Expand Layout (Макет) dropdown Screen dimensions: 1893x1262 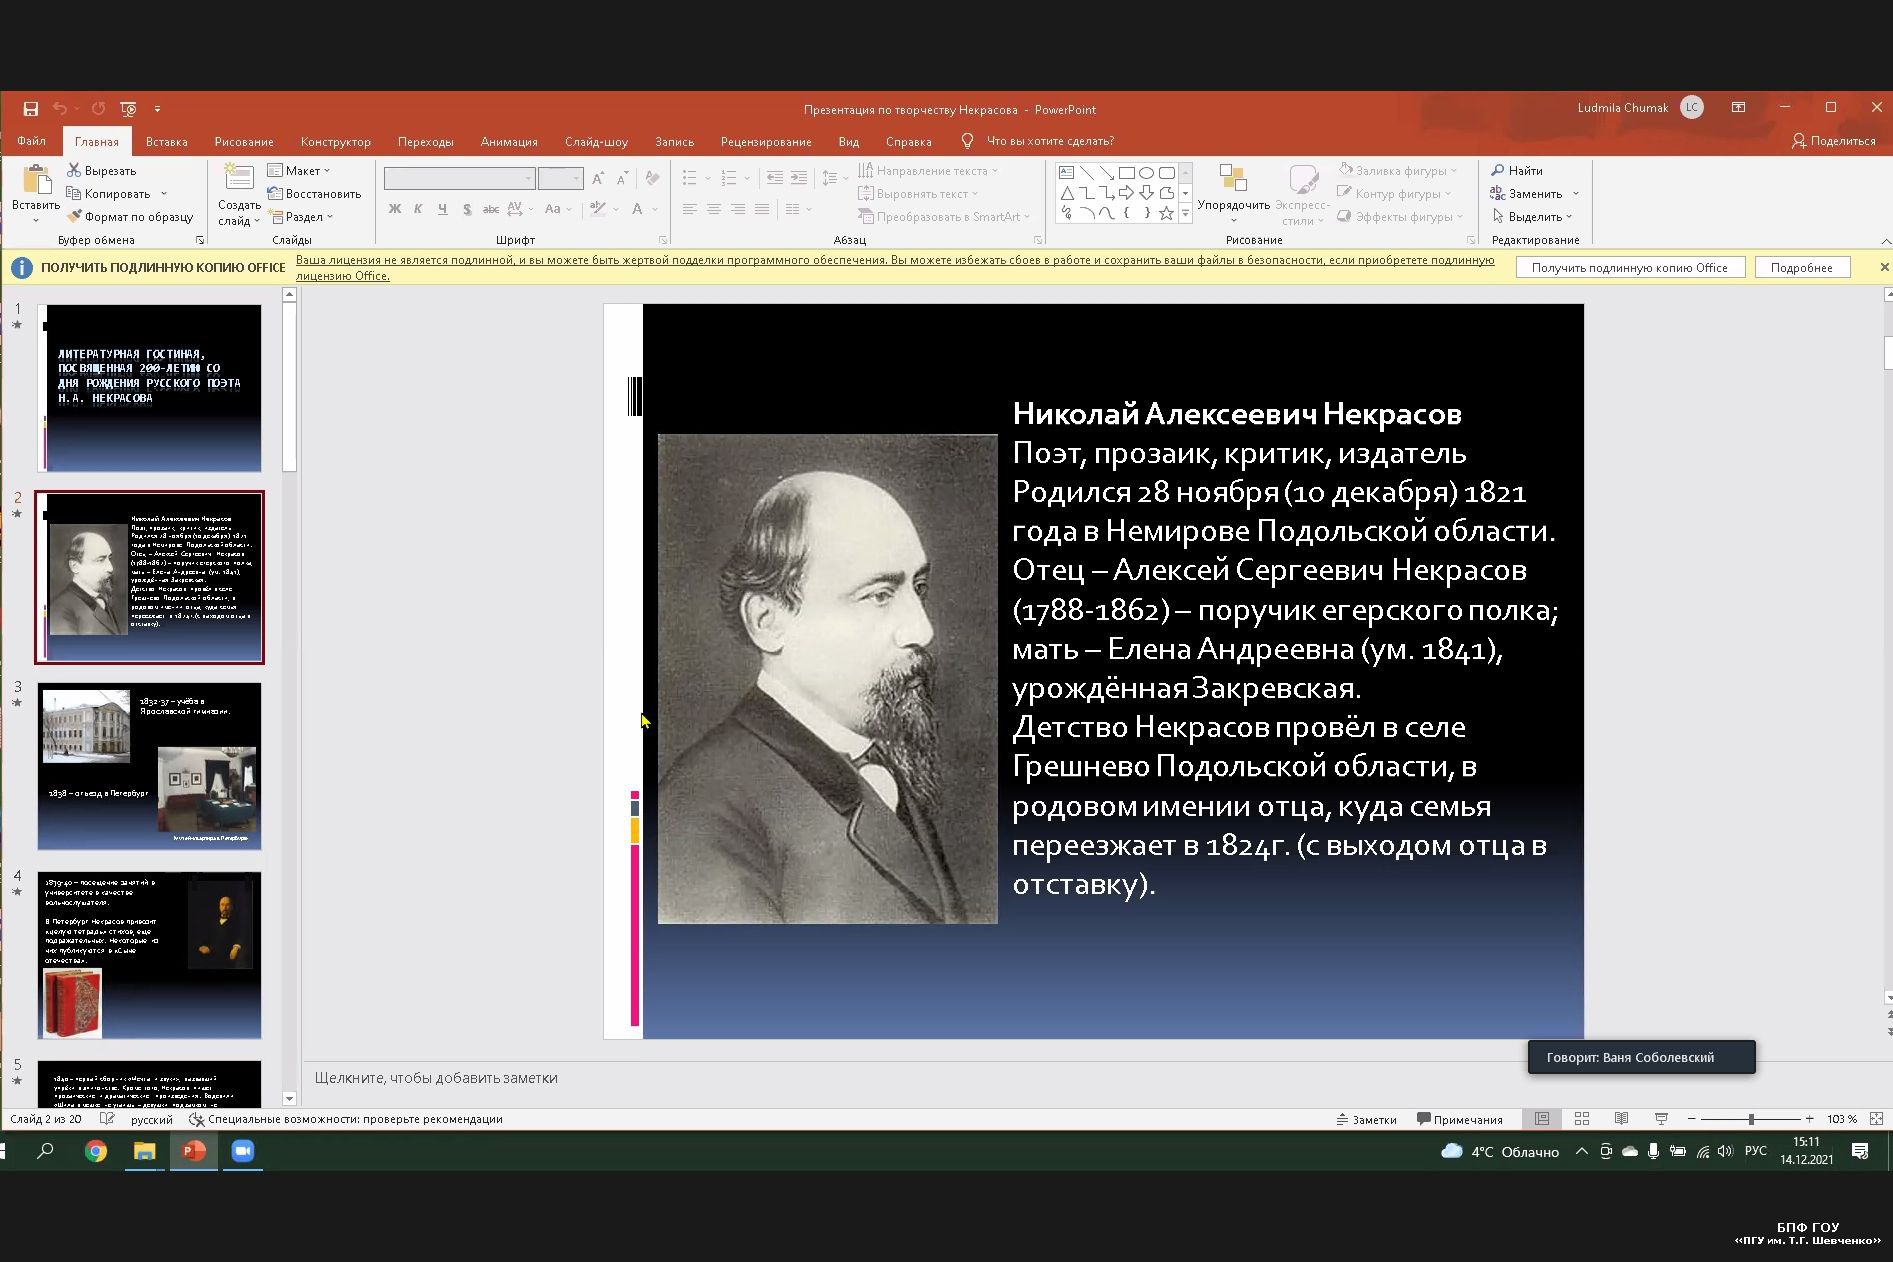point(300,171)
